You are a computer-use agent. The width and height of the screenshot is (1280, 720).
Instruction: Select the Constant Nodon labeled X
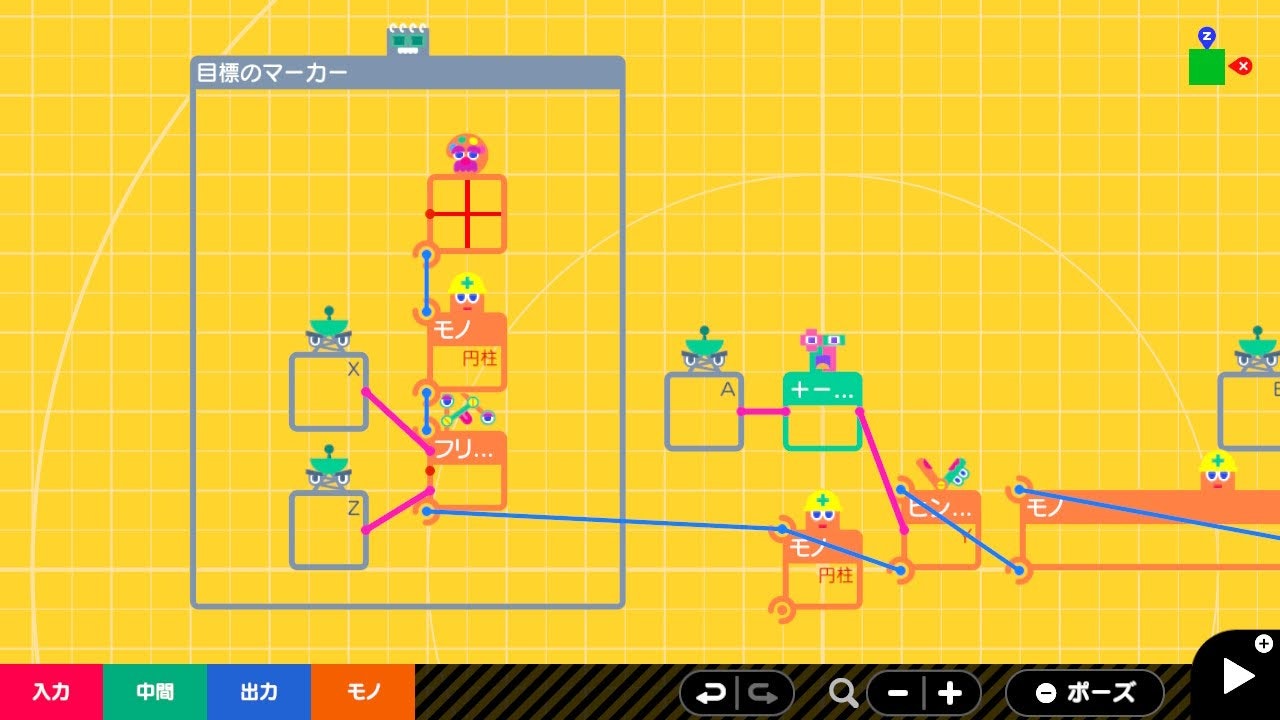(329, 391)
